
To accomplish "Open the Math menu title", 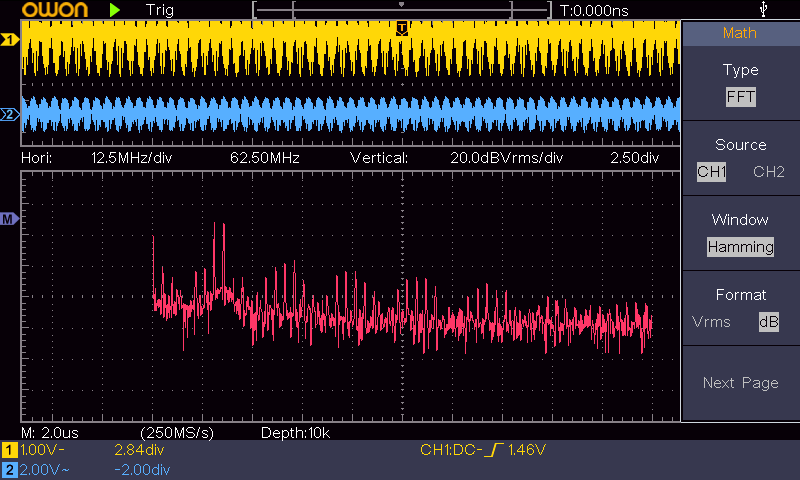I will [740, 33].
